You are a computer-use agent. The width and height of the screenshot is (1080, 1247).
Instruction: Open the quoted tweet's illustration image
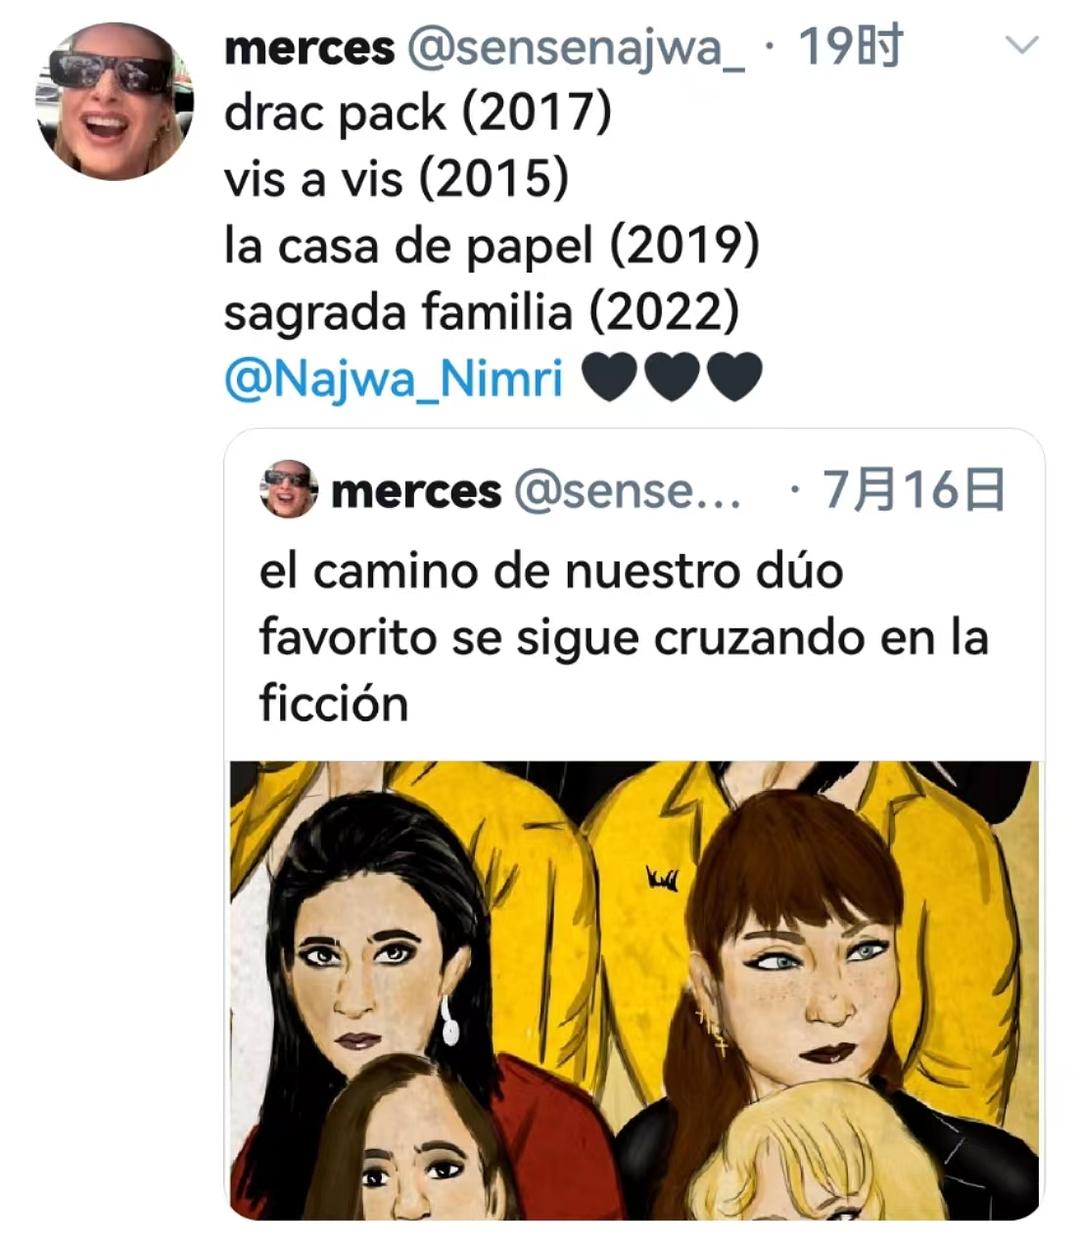pos(635,990)
